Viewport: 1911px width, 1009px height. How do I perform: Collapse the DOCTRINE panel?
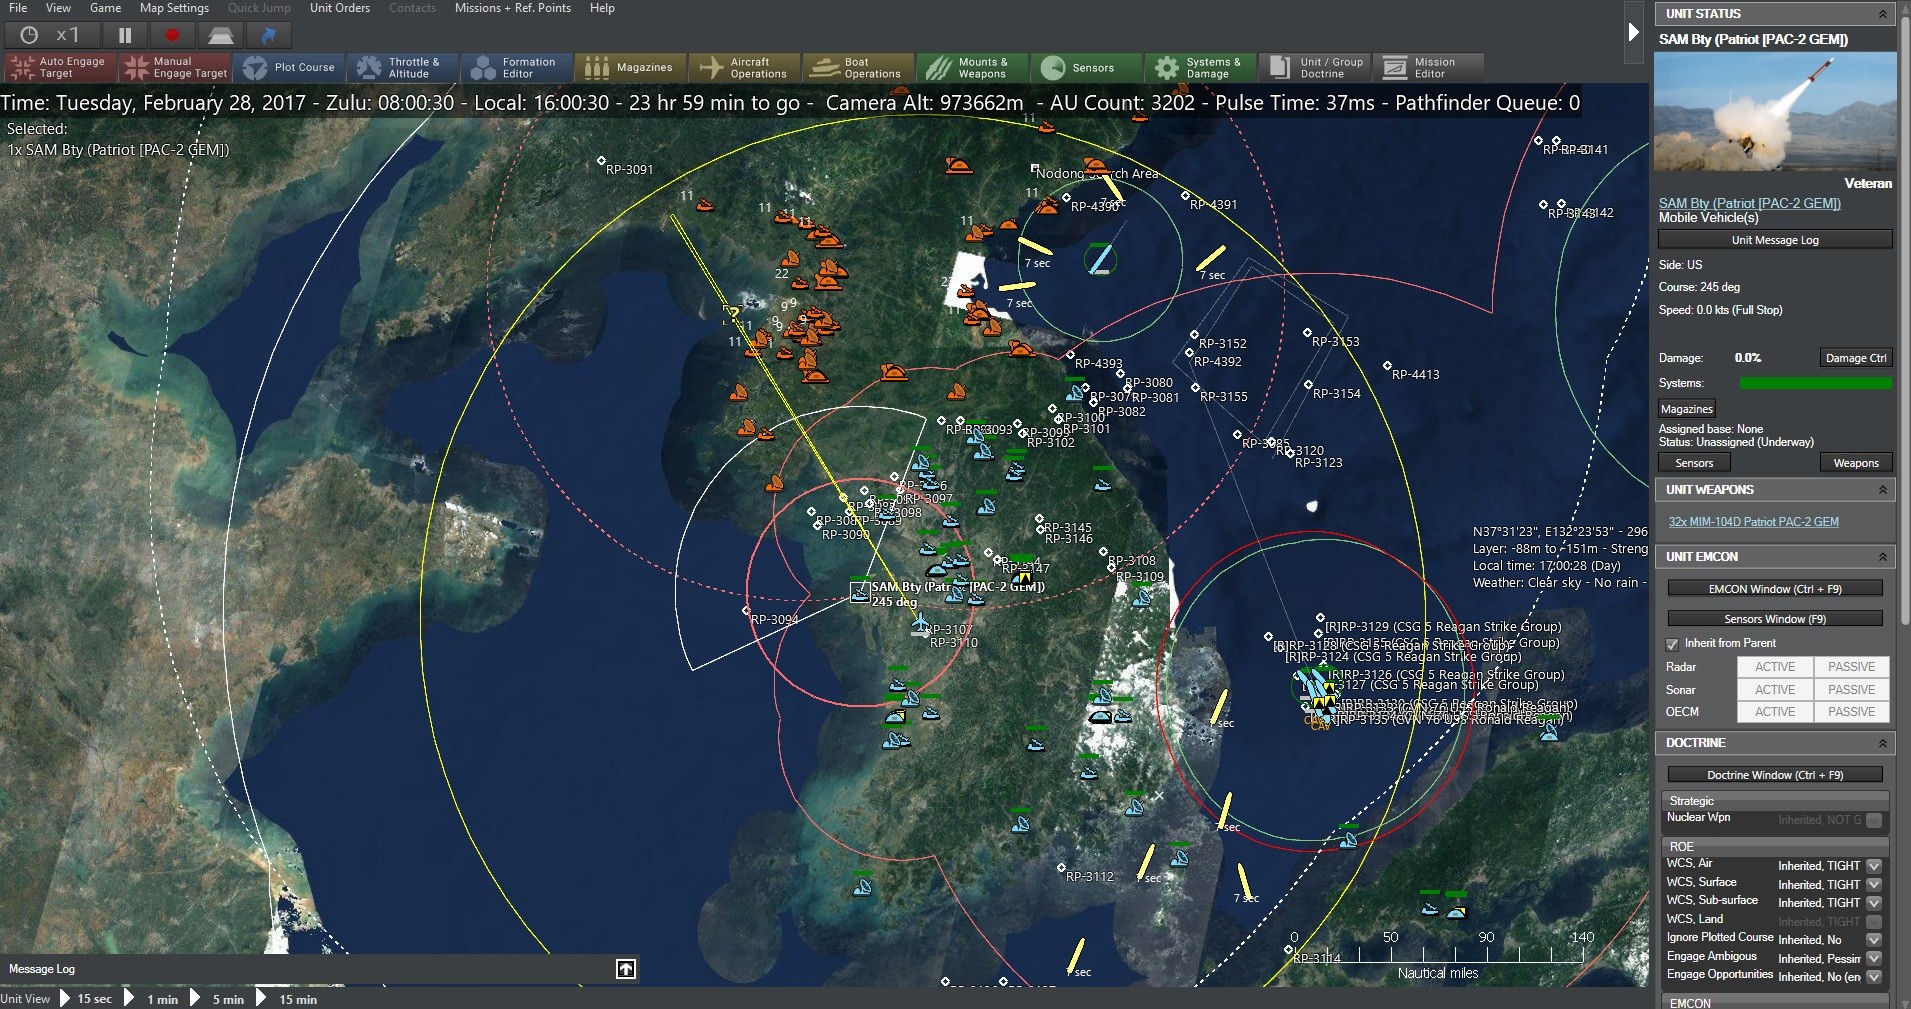pos(1884,743)
